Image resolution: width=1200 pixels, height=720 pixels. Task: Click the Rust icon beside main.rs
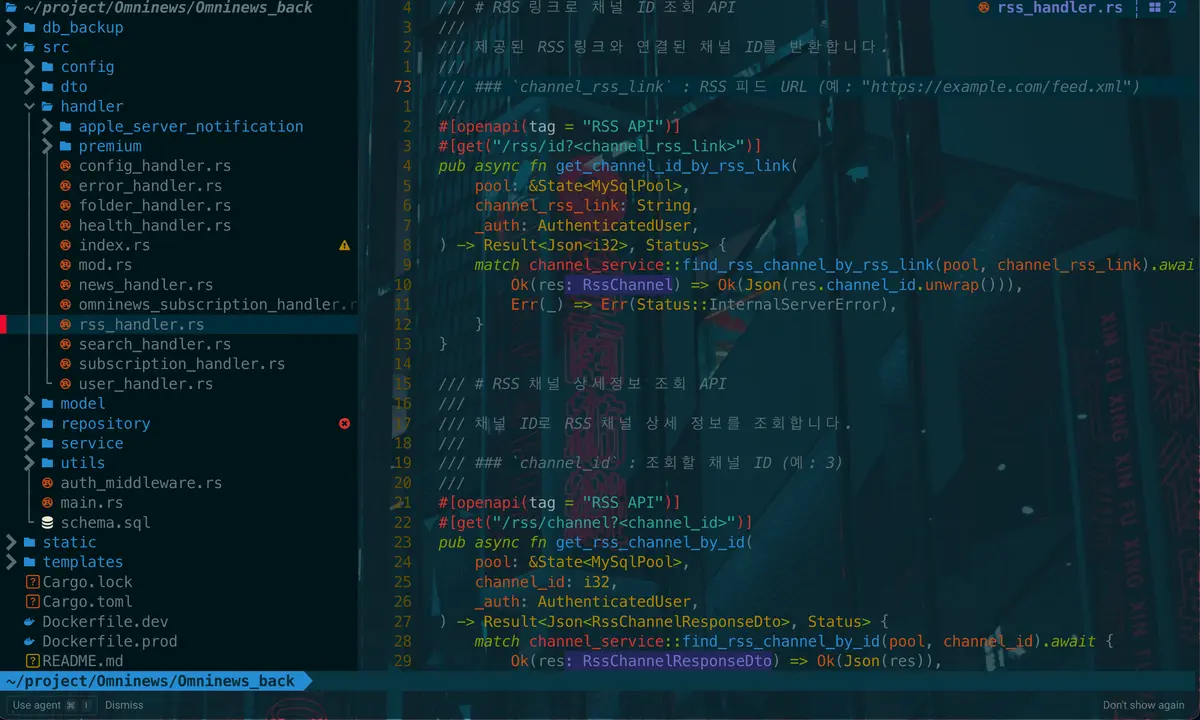48,502
